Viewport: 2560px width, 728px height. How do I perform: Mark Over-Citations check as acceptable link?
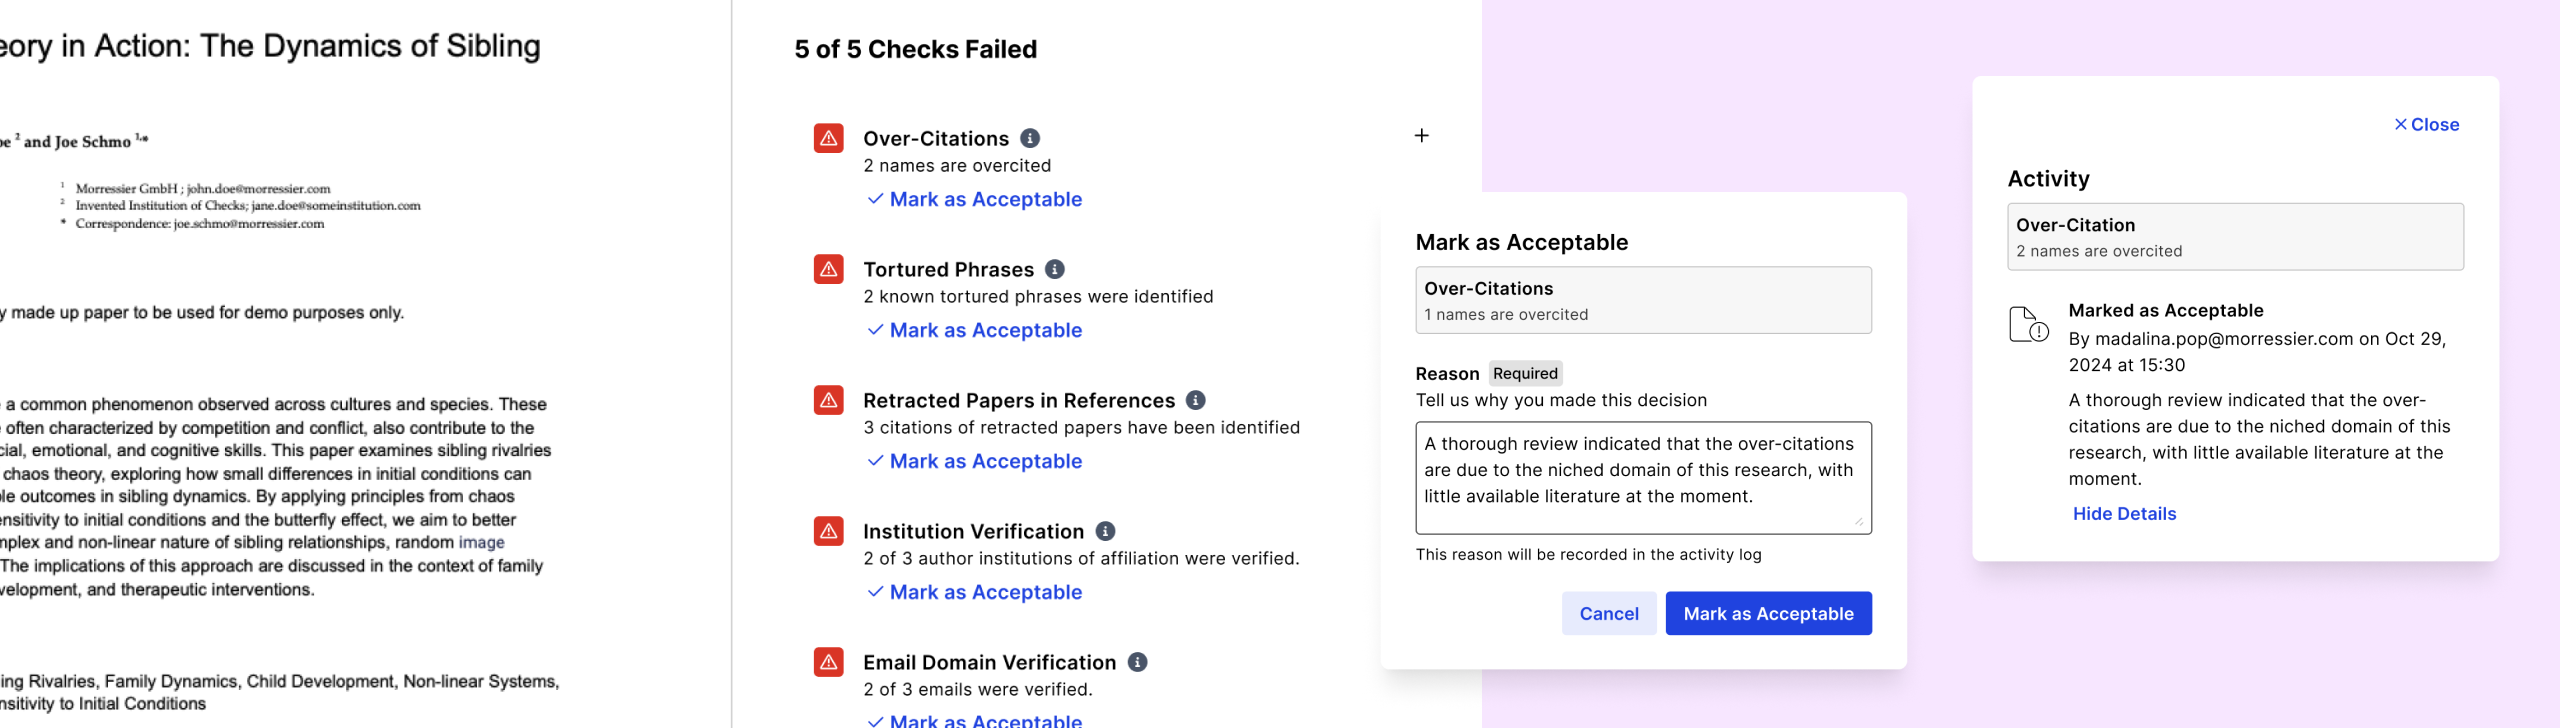tap(975, 200)
